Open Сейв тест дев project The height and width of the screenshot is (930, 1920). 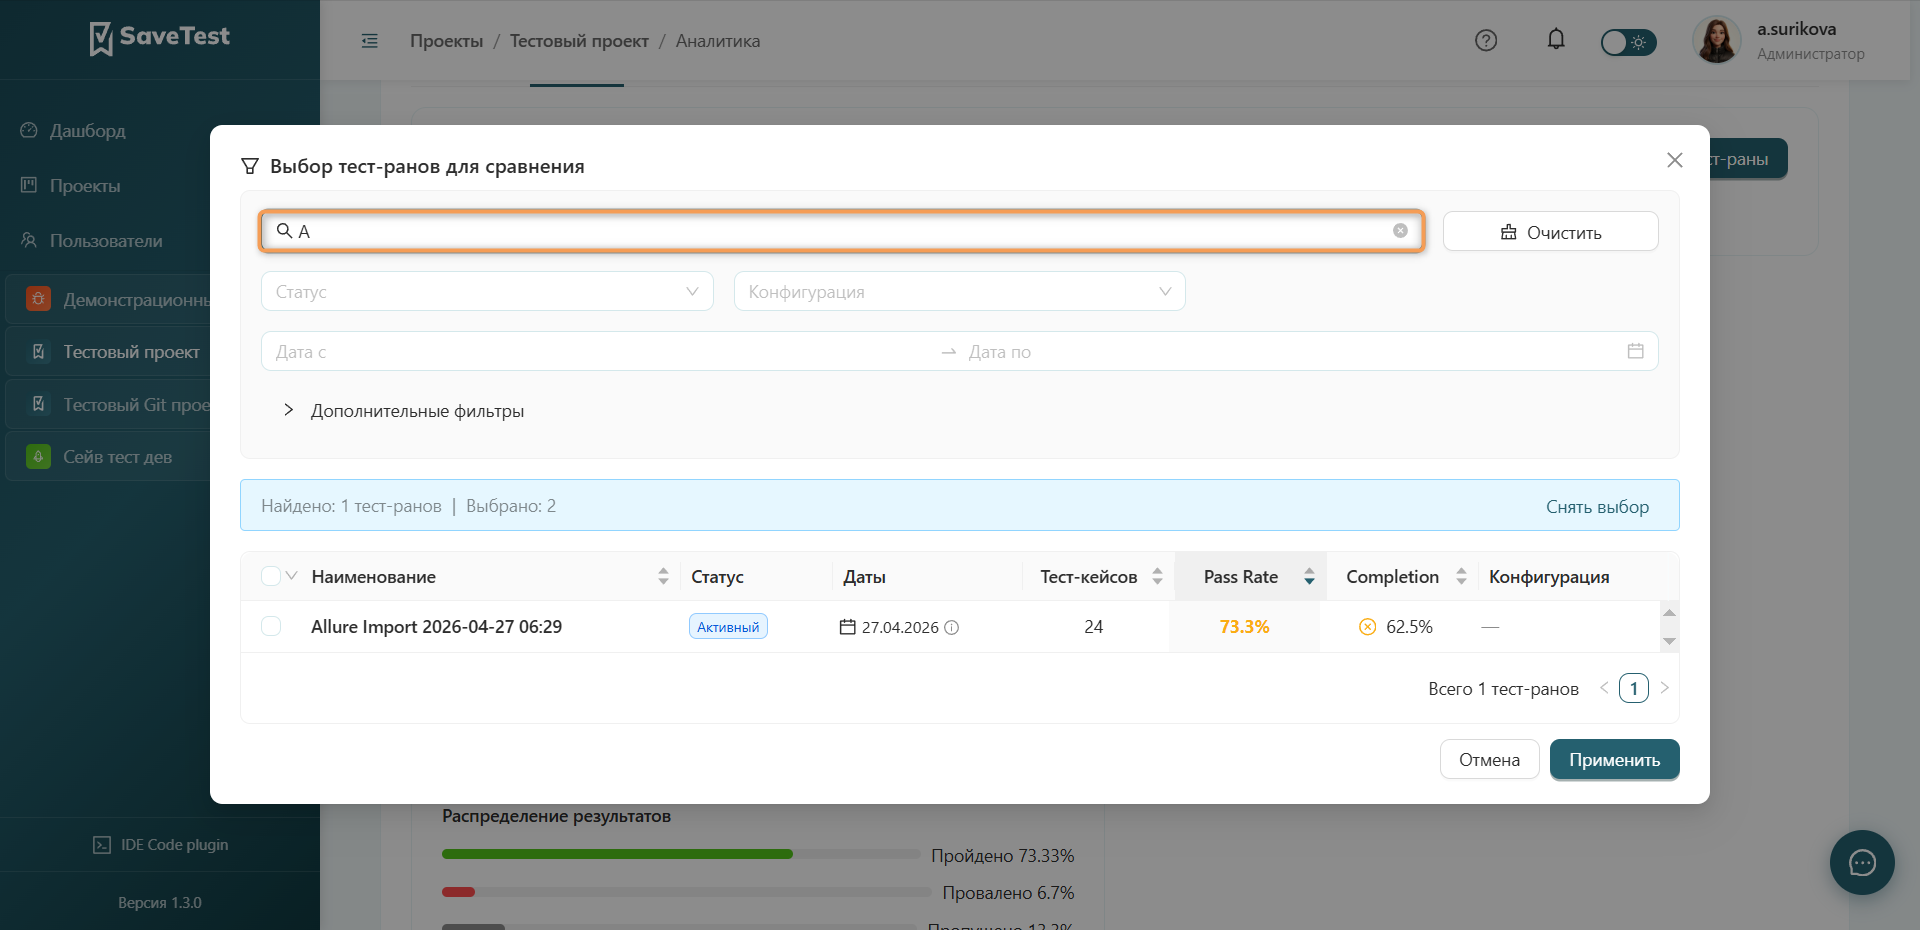110,456
